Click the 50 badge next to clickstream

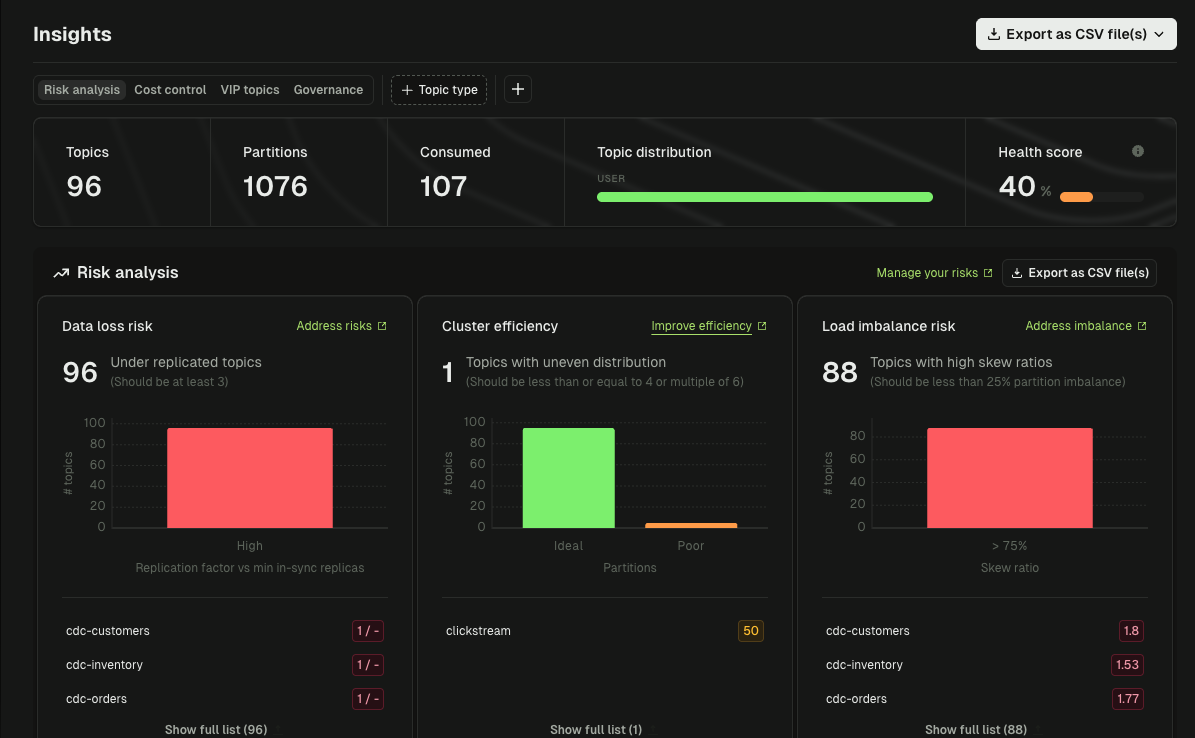(x=751, y=630)
